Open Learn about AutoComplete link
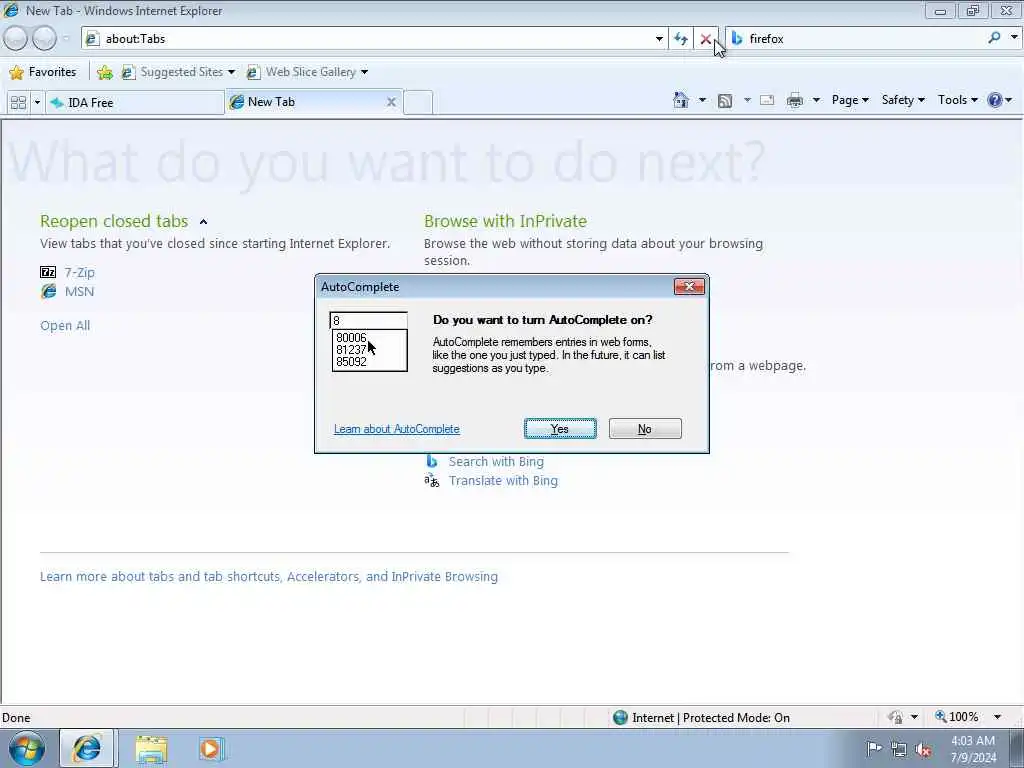Screen dimensions: 1024x768 396,429
